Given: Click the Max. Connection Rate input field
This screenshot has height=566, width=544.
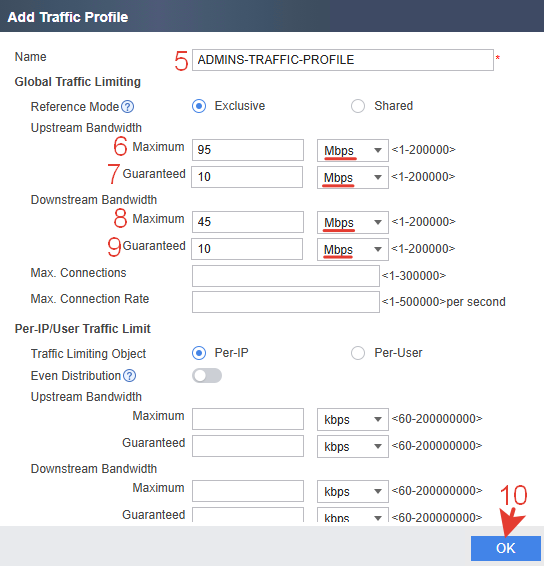Looking at the screenshot, I should pyautogui.click(x=286, y=302).
